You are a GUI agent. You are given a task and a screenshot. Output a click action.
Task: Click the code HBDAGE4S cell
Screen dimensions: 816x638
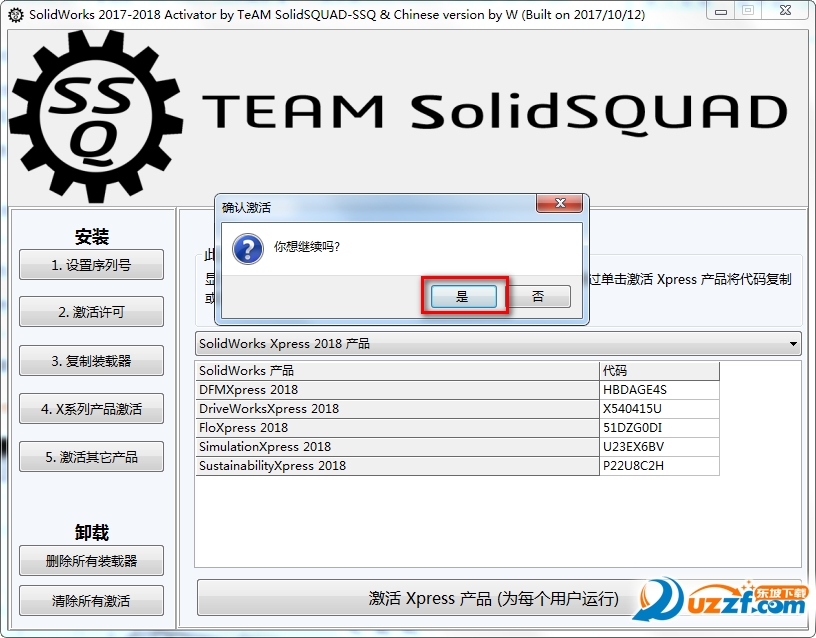pos(659,390)
